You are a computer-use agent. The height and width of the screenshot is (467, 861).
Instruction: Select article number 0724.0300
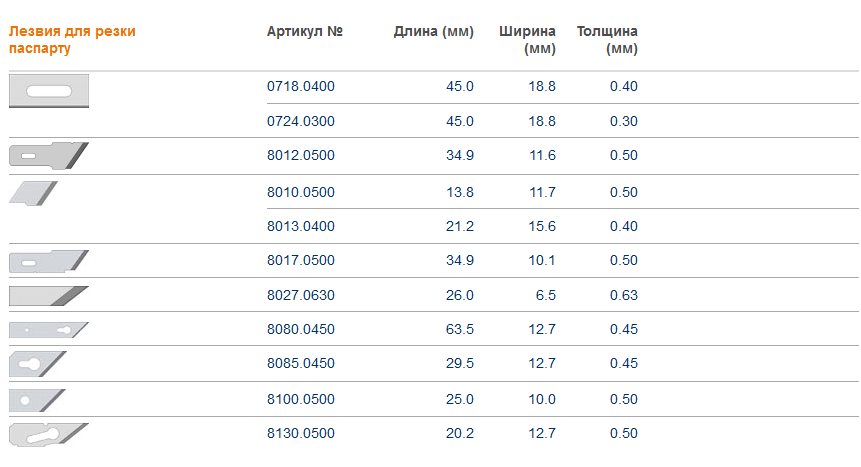pos(301,121)
